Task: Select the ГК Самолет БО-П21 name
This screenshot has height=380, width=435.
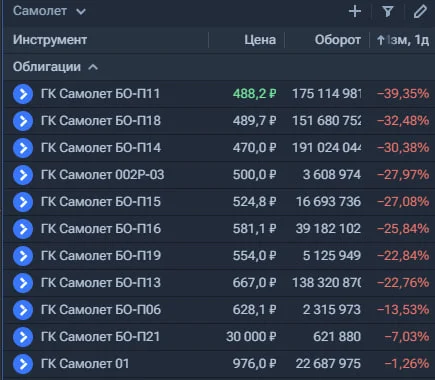Action: pos(100,337)
